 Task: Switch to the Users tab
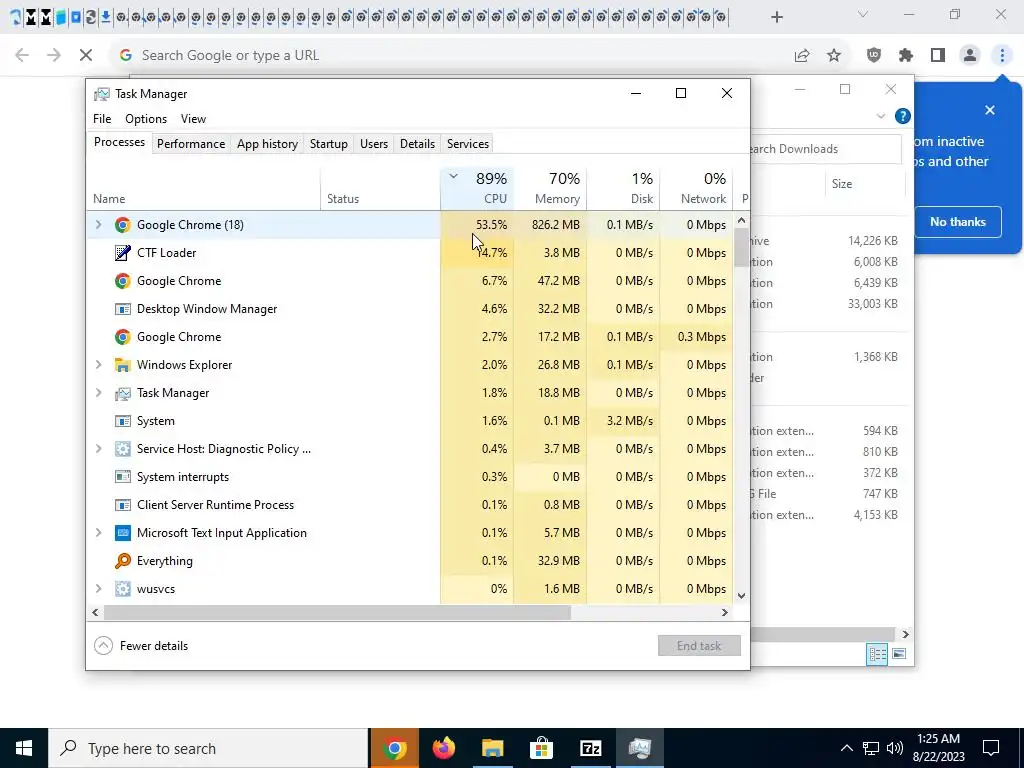[374, 144]
